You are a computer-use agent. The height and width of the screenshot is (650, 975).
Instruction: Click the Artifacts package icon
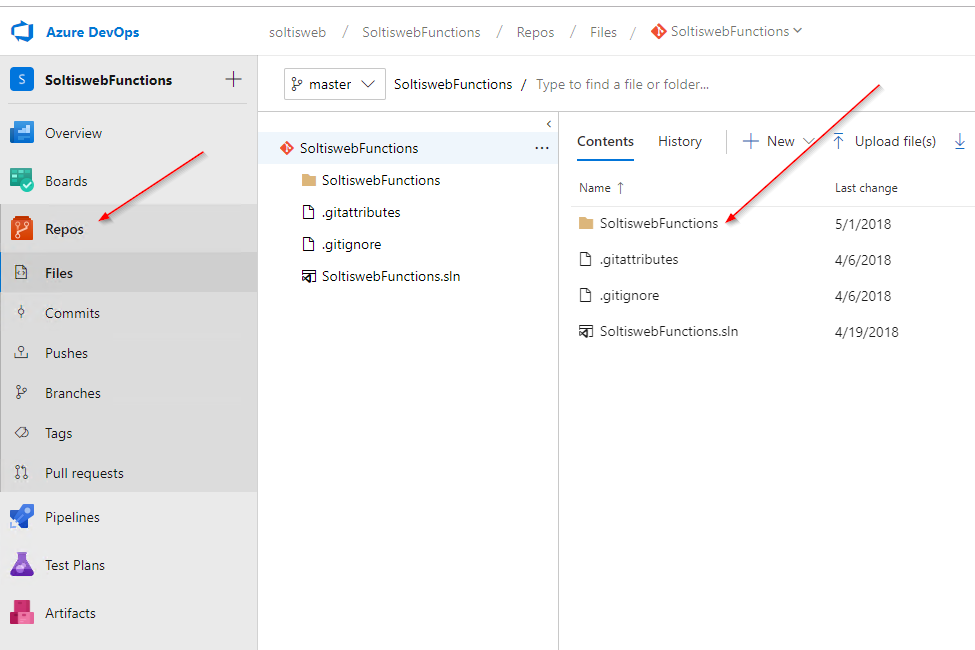pos(22,612)
